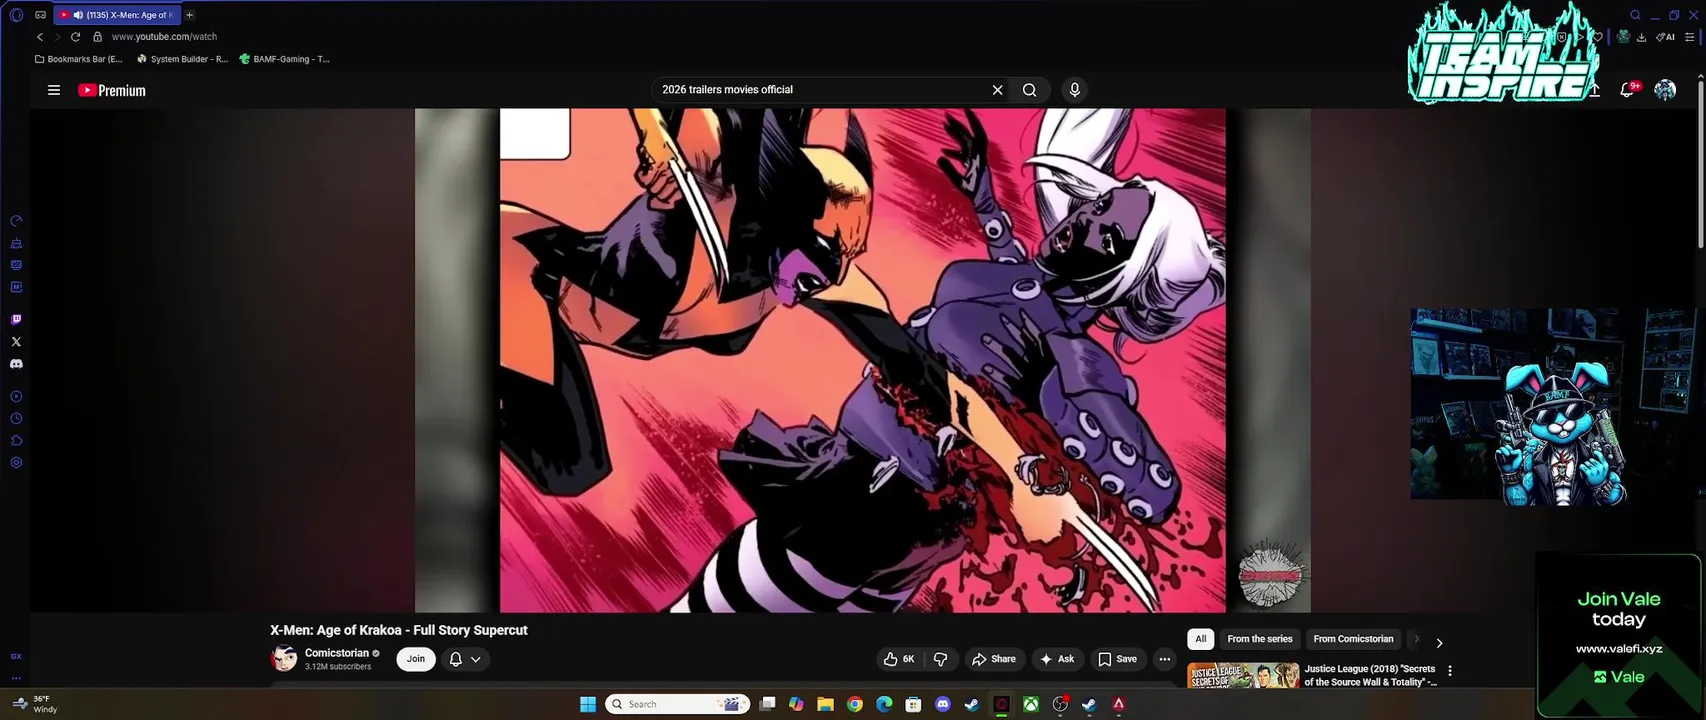The height and width of the screenshot is (720, 1706).
Task: Open Discord in the Opera sidebar
Action: pyautogui.click(x=16, y=364)
